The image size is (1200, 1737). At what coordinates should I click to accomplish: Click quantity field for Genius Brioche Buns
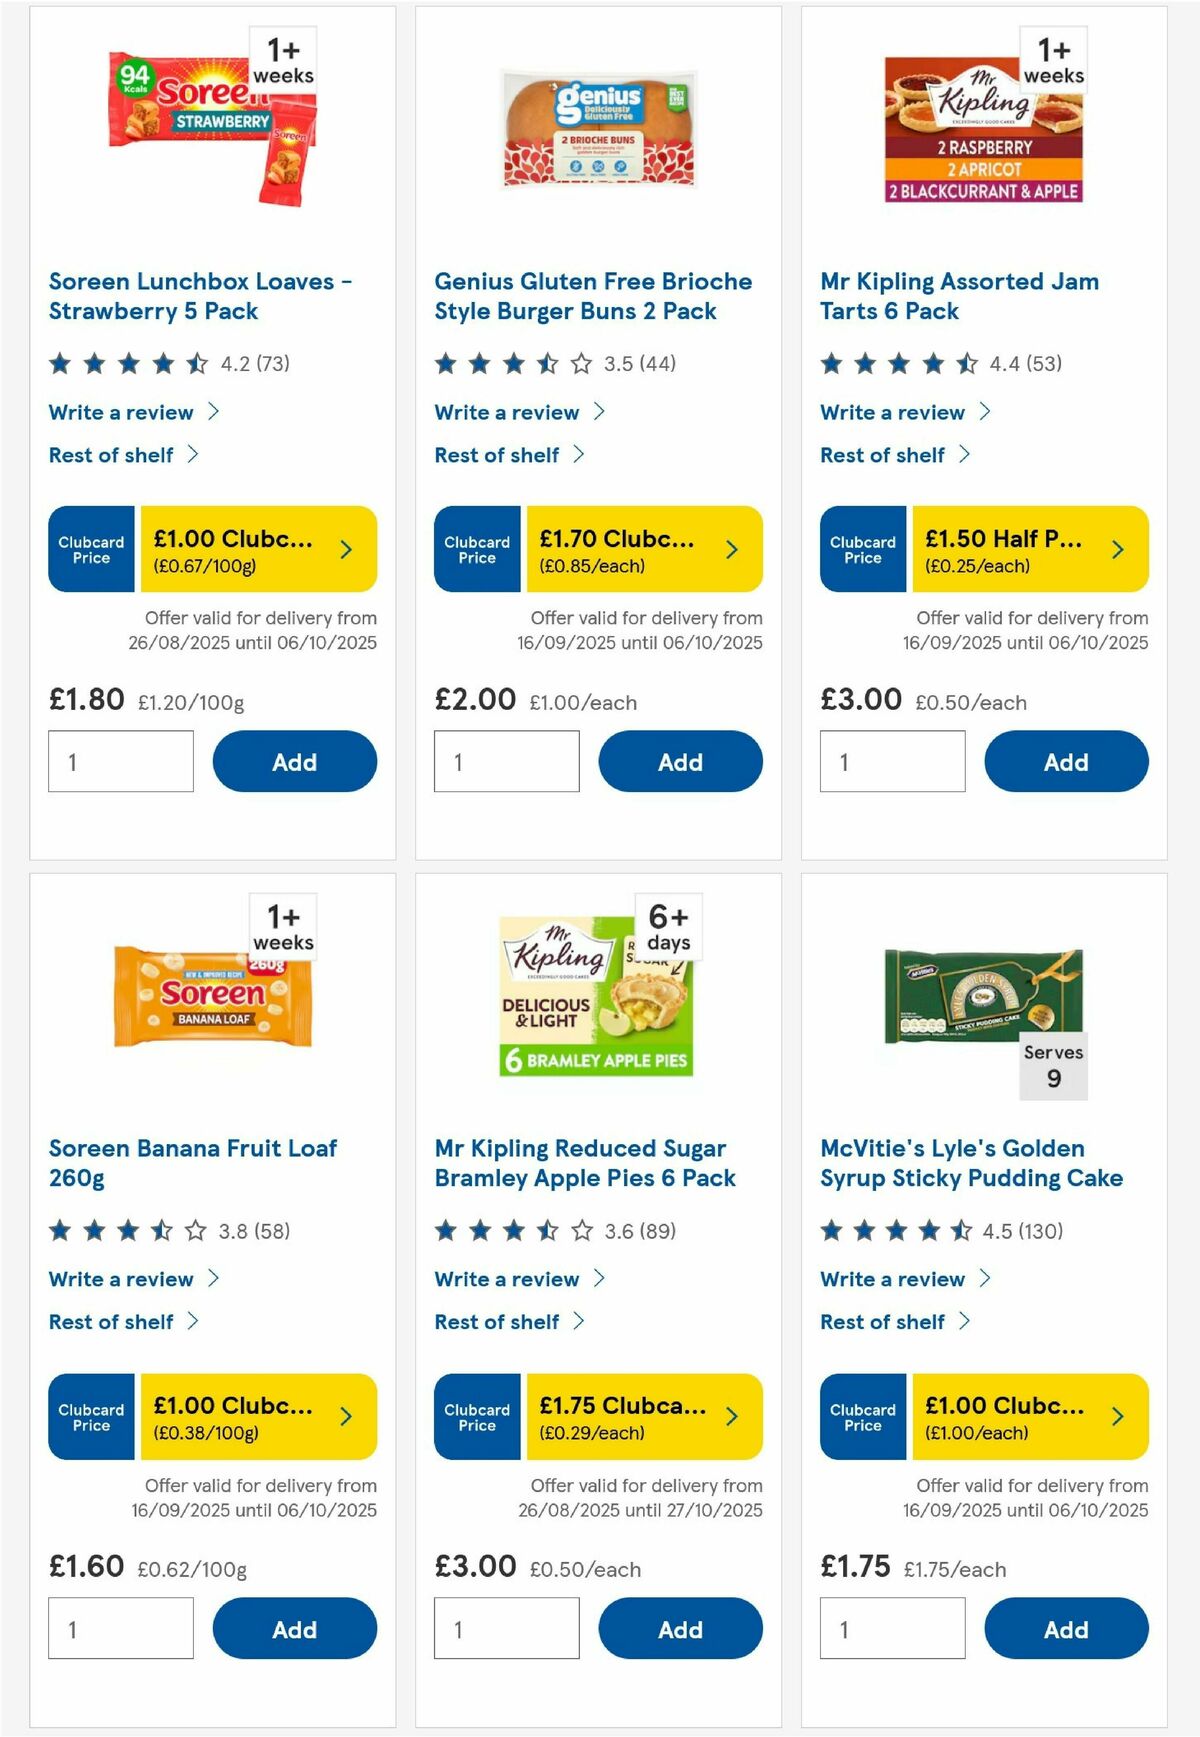[506, 761]
